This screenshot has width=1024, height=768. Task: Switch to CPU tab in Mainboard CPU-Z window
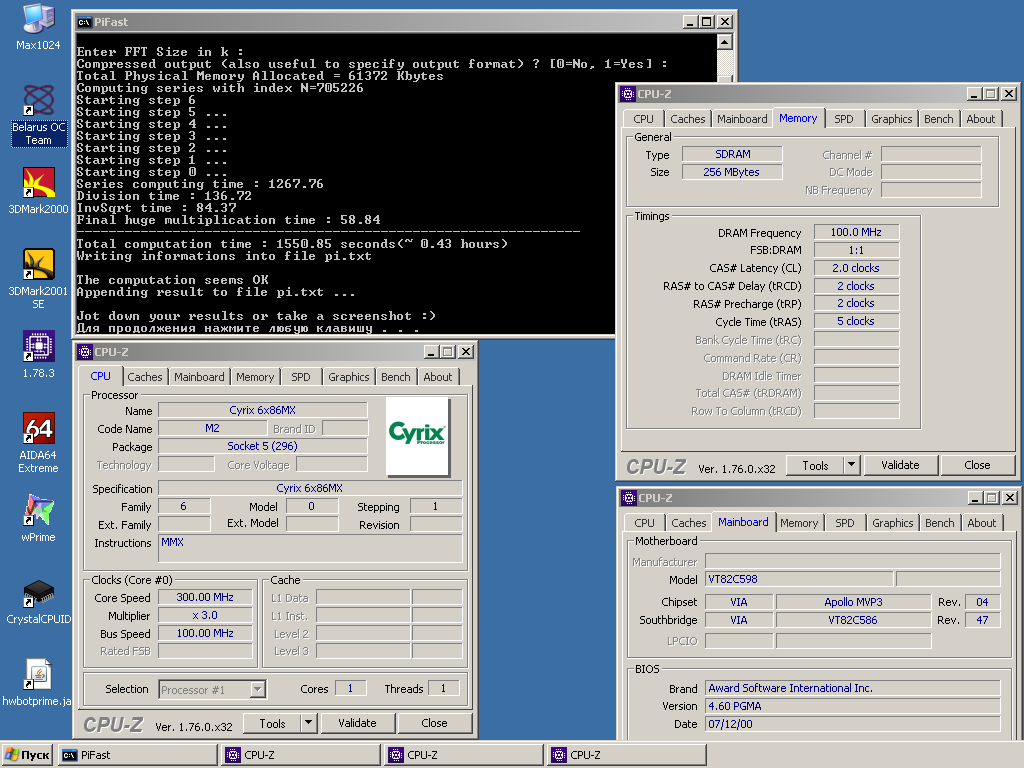click(x=644, y=523)
